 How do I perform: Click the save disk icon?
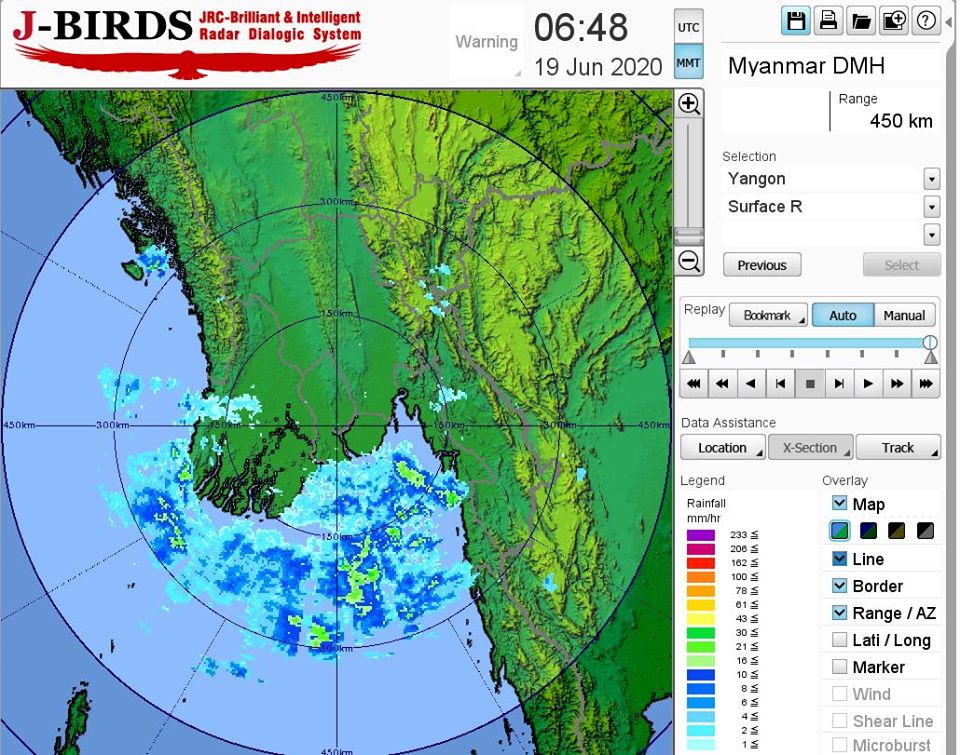(796, 21)
